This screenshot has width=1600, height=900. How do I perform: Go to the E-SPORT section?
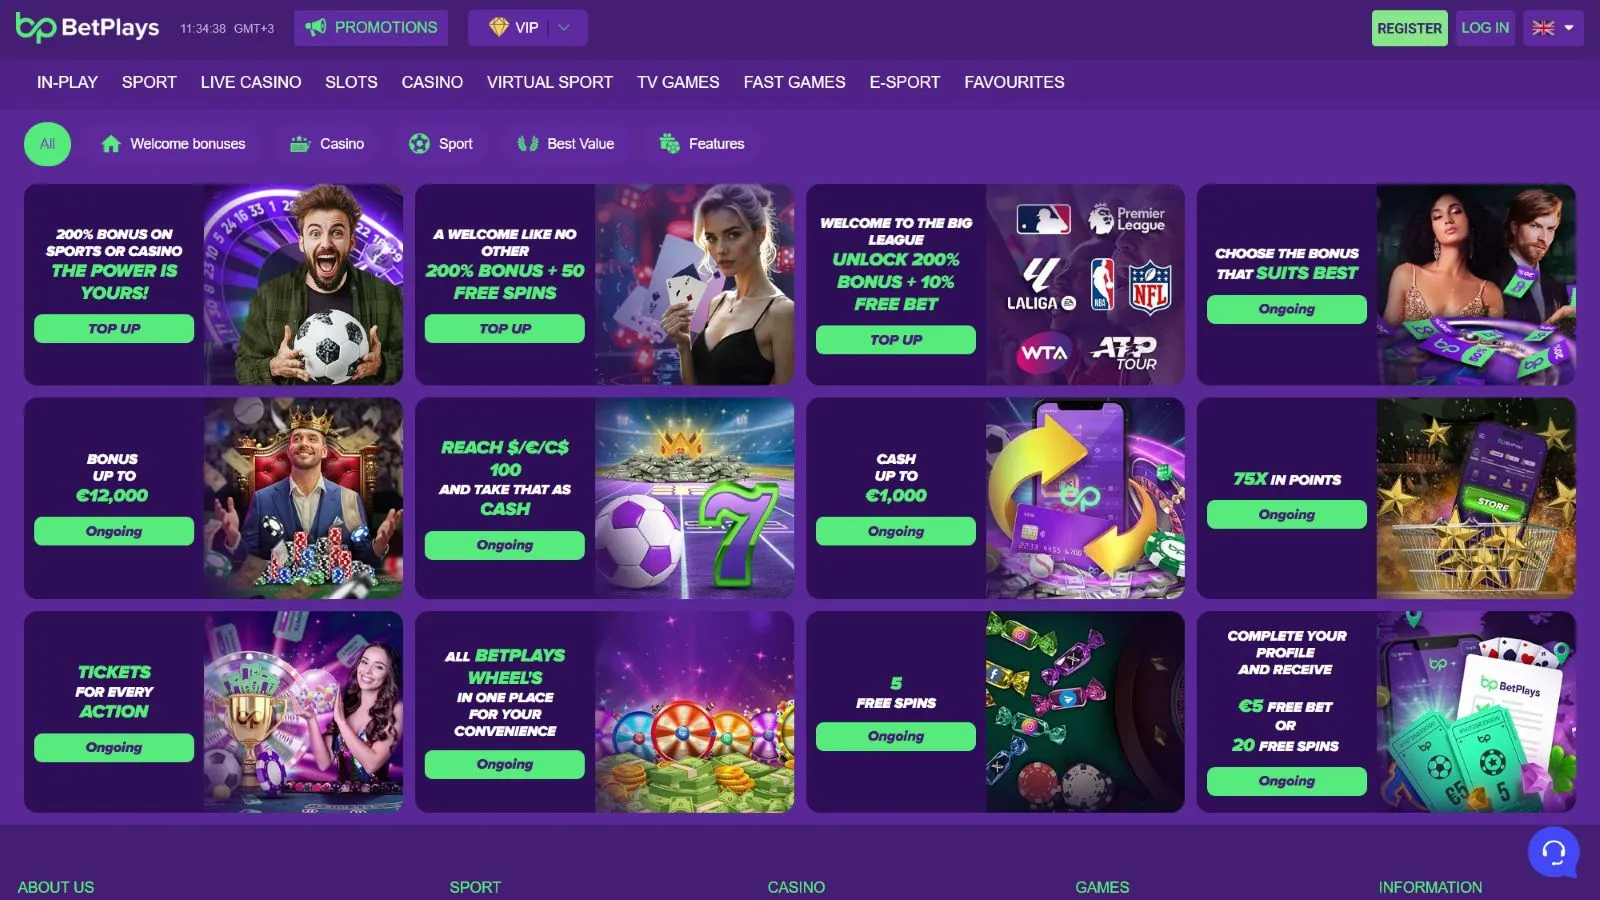(x=904, y=82)
